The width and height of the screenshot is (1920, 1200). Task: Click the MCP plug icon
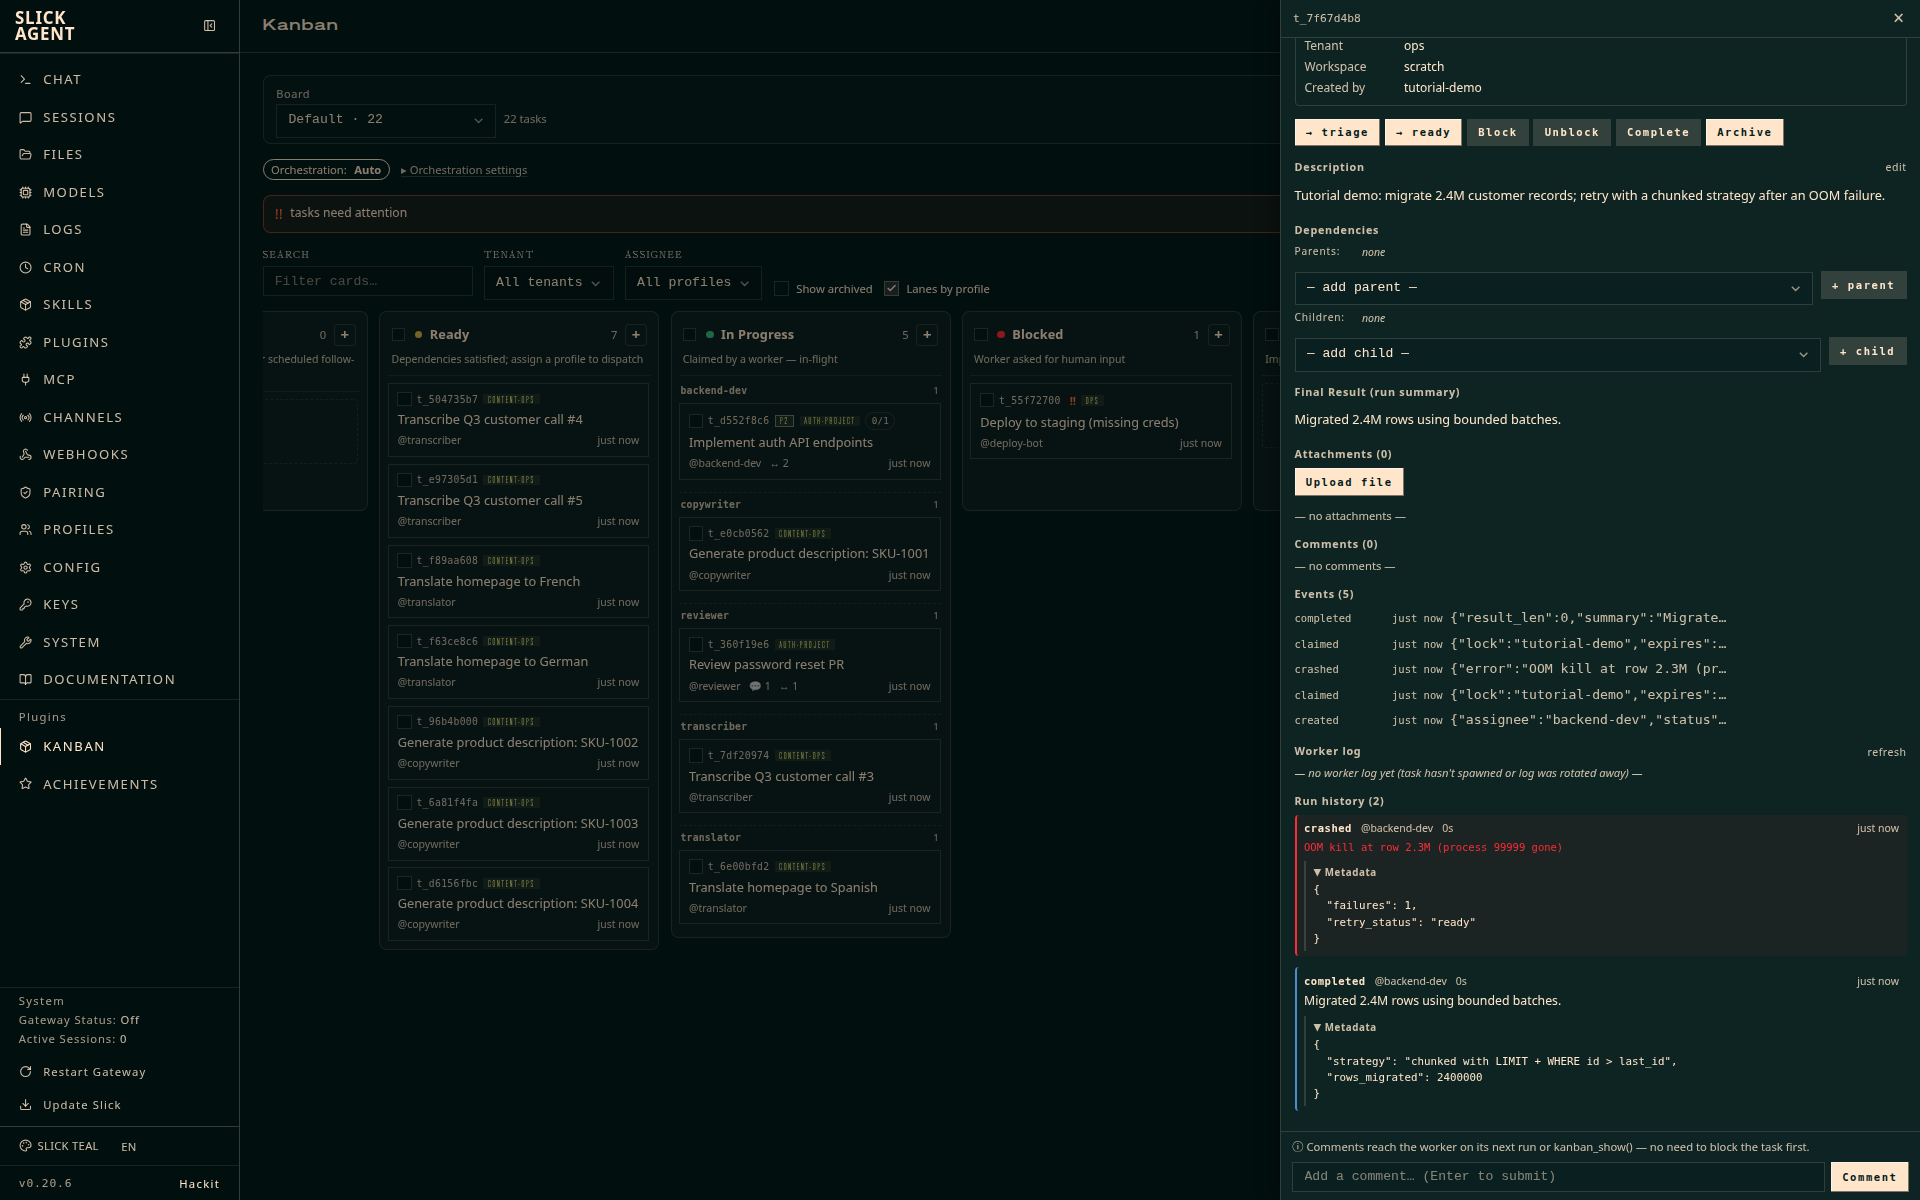[26, 379]
